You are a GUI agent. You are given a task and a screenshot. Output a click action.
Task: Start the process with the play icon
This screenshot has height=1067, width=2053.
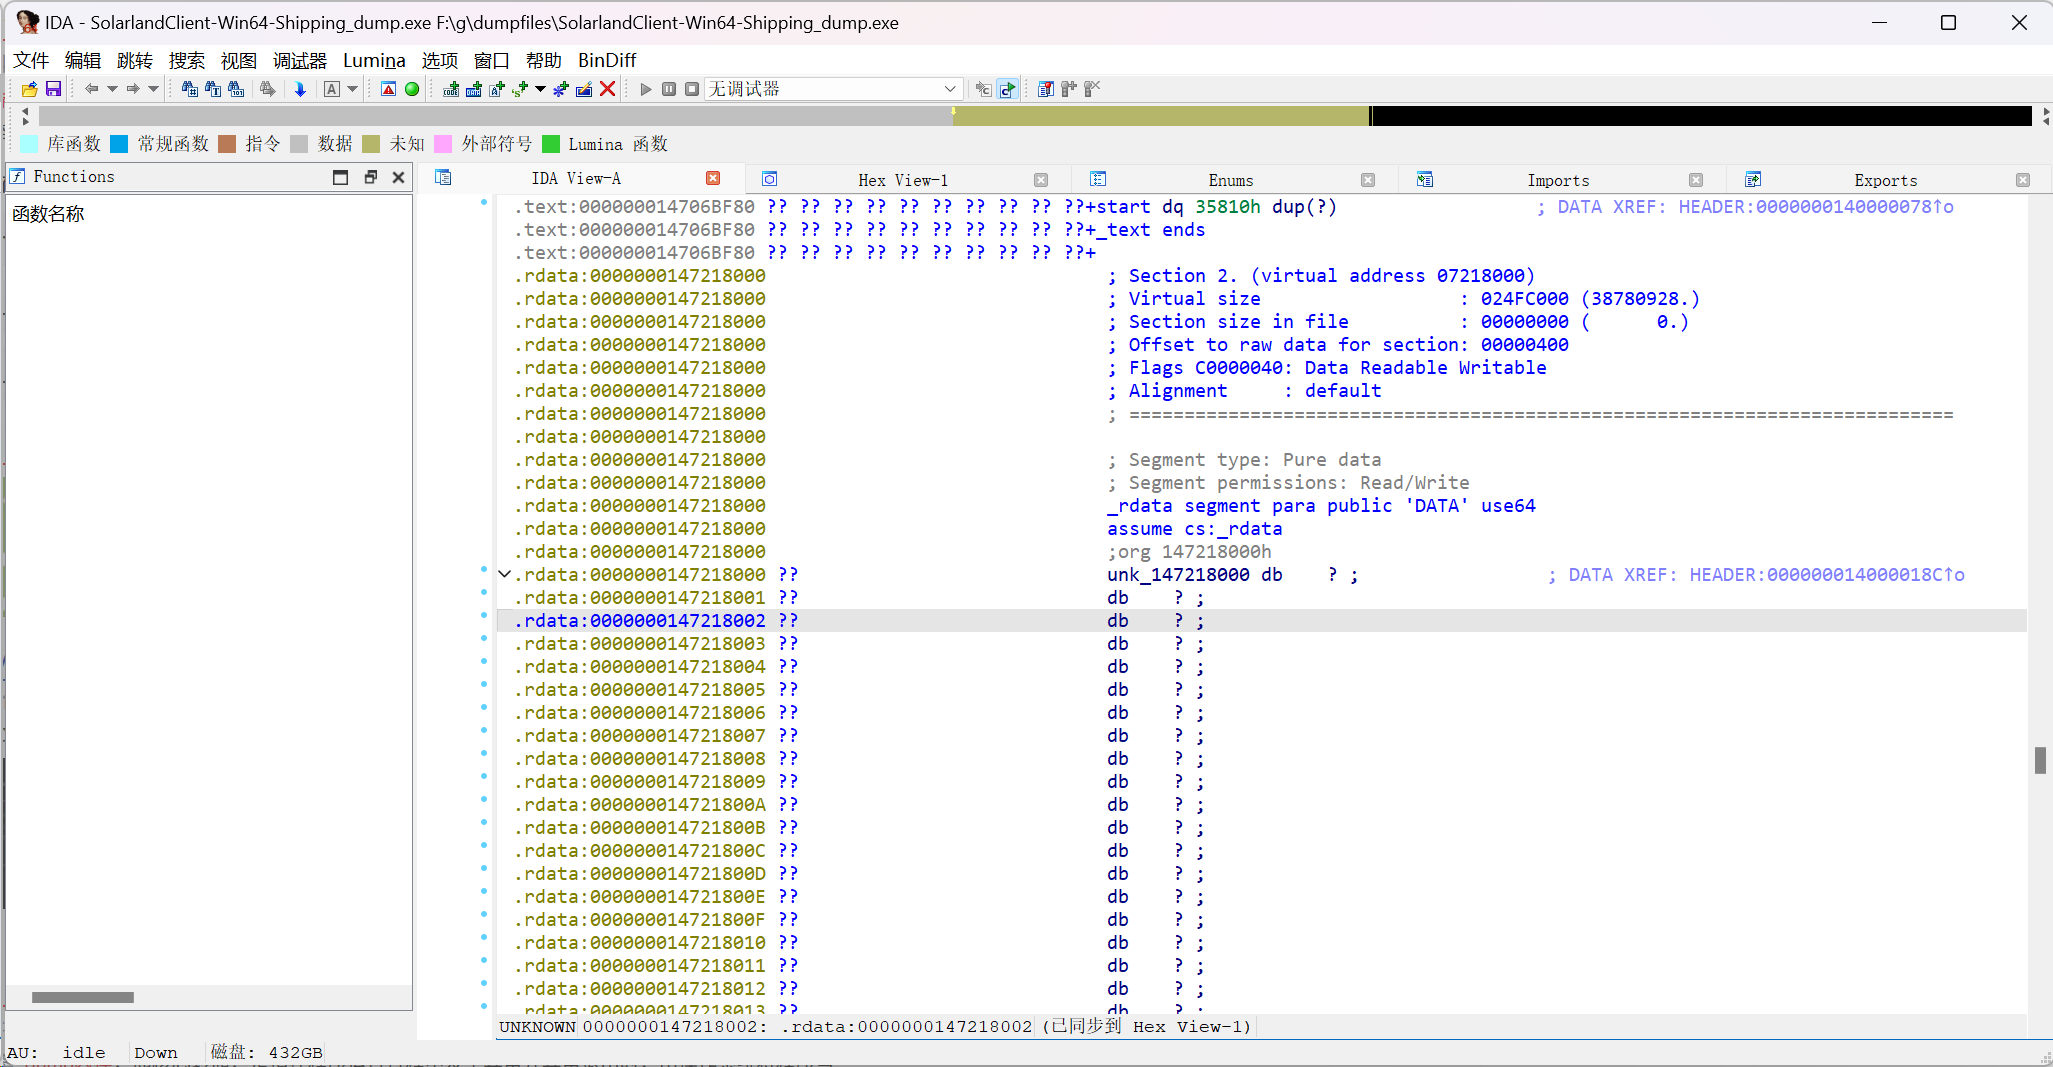point(645,89)
